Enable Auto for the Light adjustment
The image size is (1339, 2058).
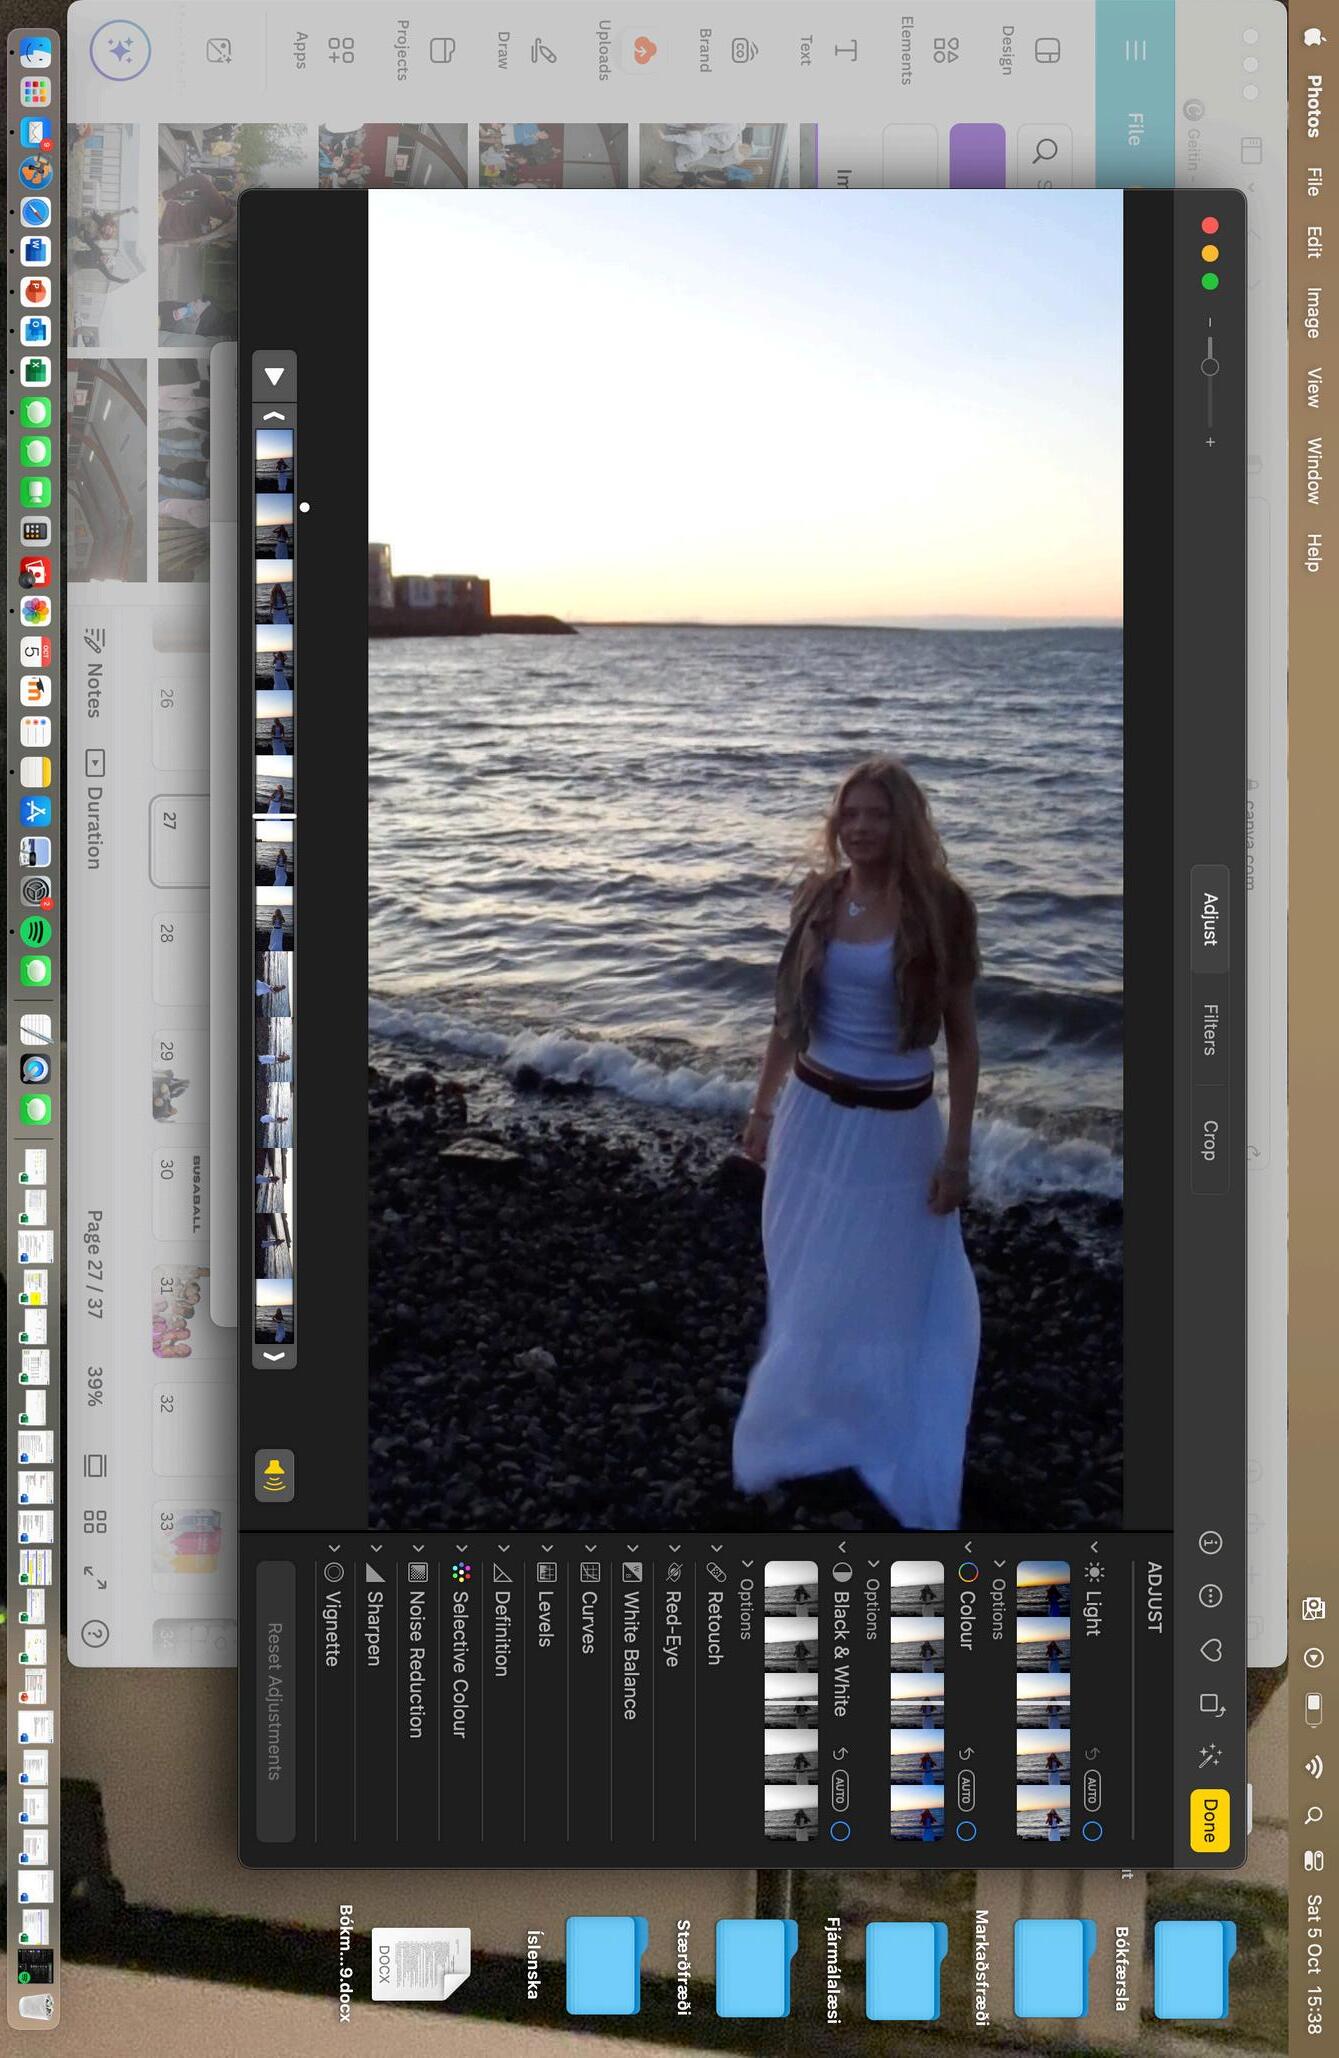[x=1092, y=1789]
